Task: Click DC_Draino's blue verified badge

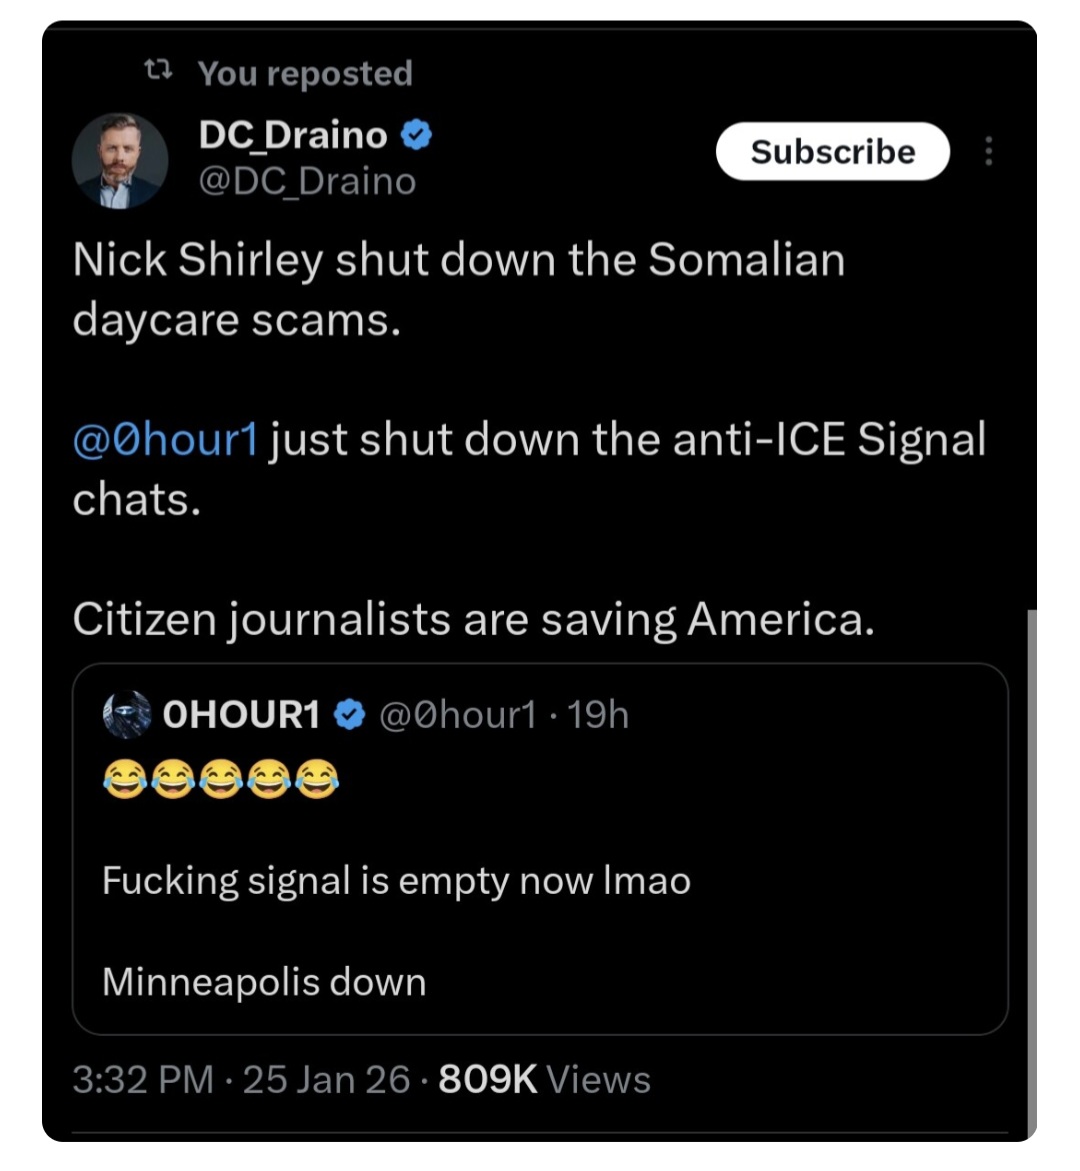Action: 417,135
